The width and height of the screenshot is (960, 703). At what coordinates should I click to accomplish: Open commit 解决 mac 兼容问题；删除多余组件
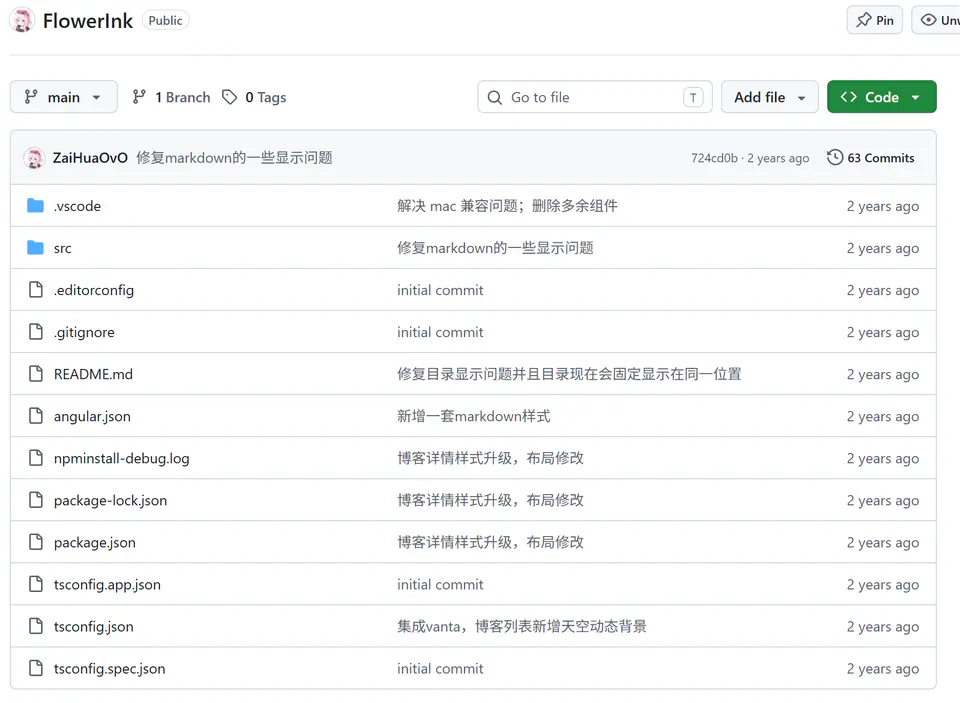coord(507,206)
